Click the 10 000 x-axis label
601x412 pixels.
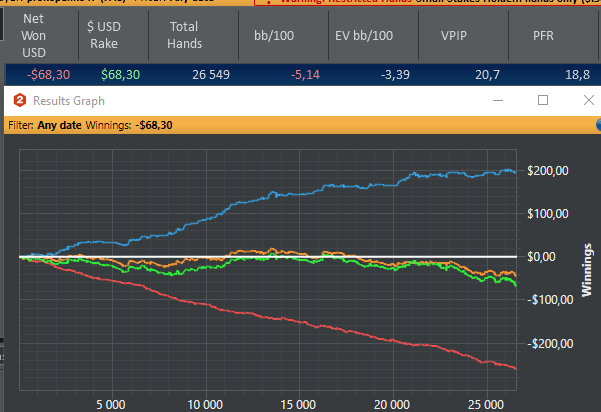point(205,405)
